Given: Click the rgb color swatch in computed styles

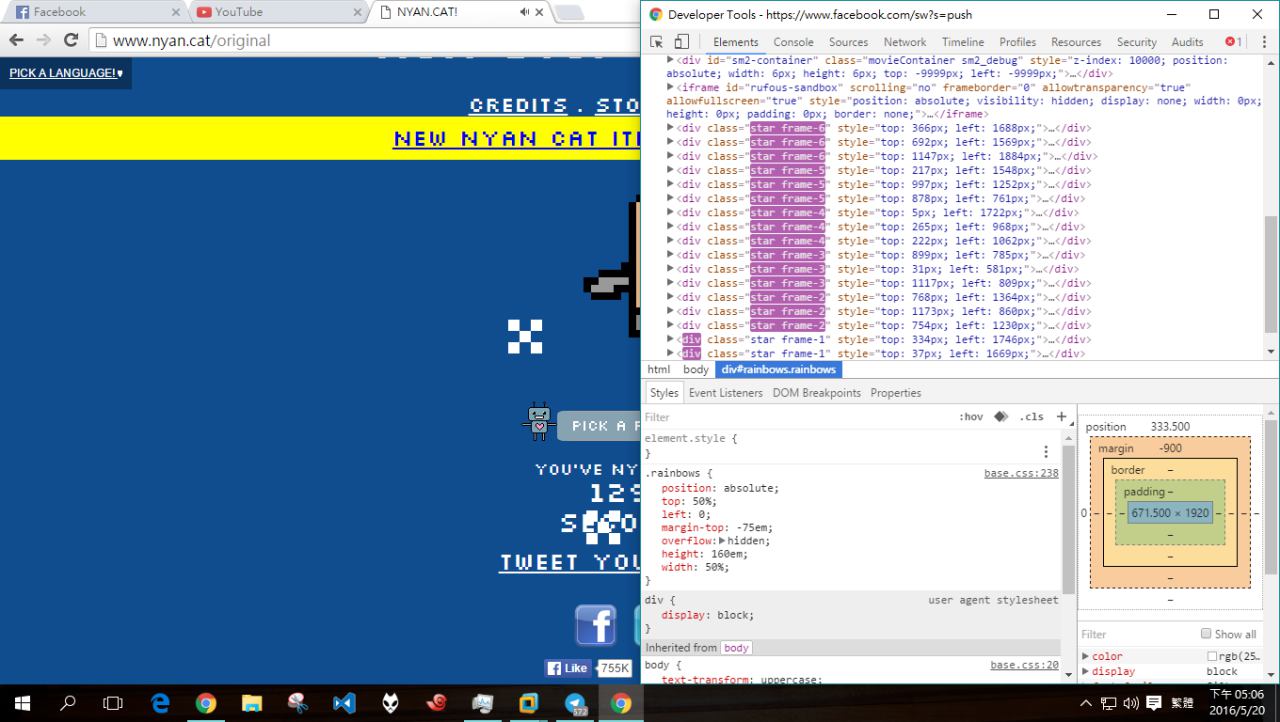Looking at the screenshot, I should 1212,657.
